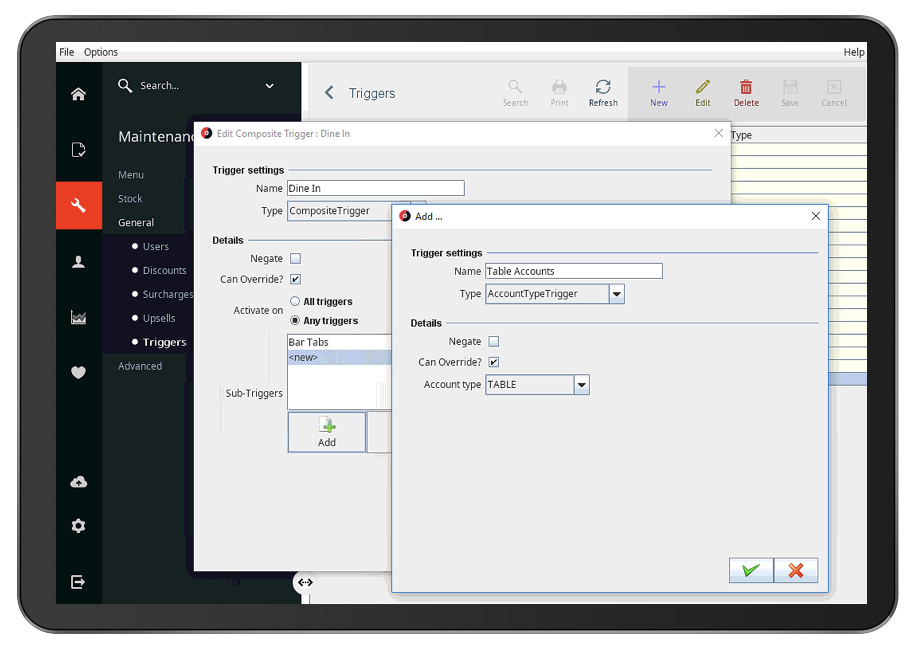Open the Help menu
Image resolution: width=921 pixels, height=657 pixels.
click(x=853, y=52)
